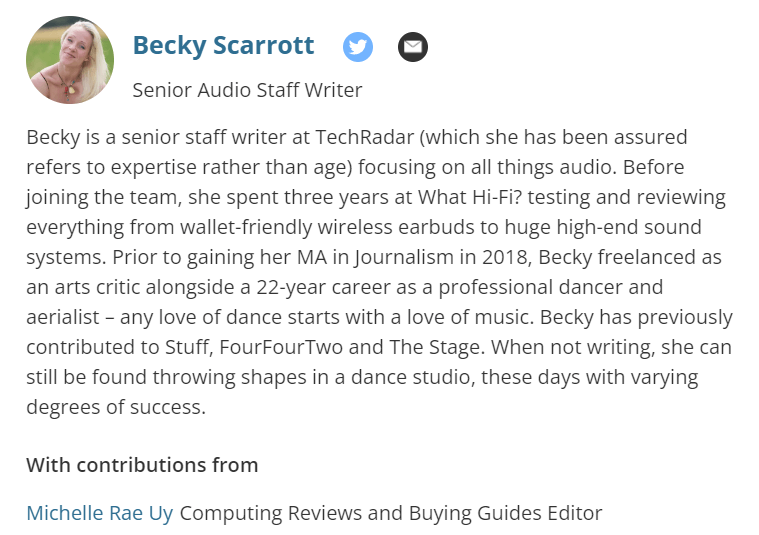Click the closing words degrees of success
The height and width of the screenshot is (535, 759).
(116, 407)
